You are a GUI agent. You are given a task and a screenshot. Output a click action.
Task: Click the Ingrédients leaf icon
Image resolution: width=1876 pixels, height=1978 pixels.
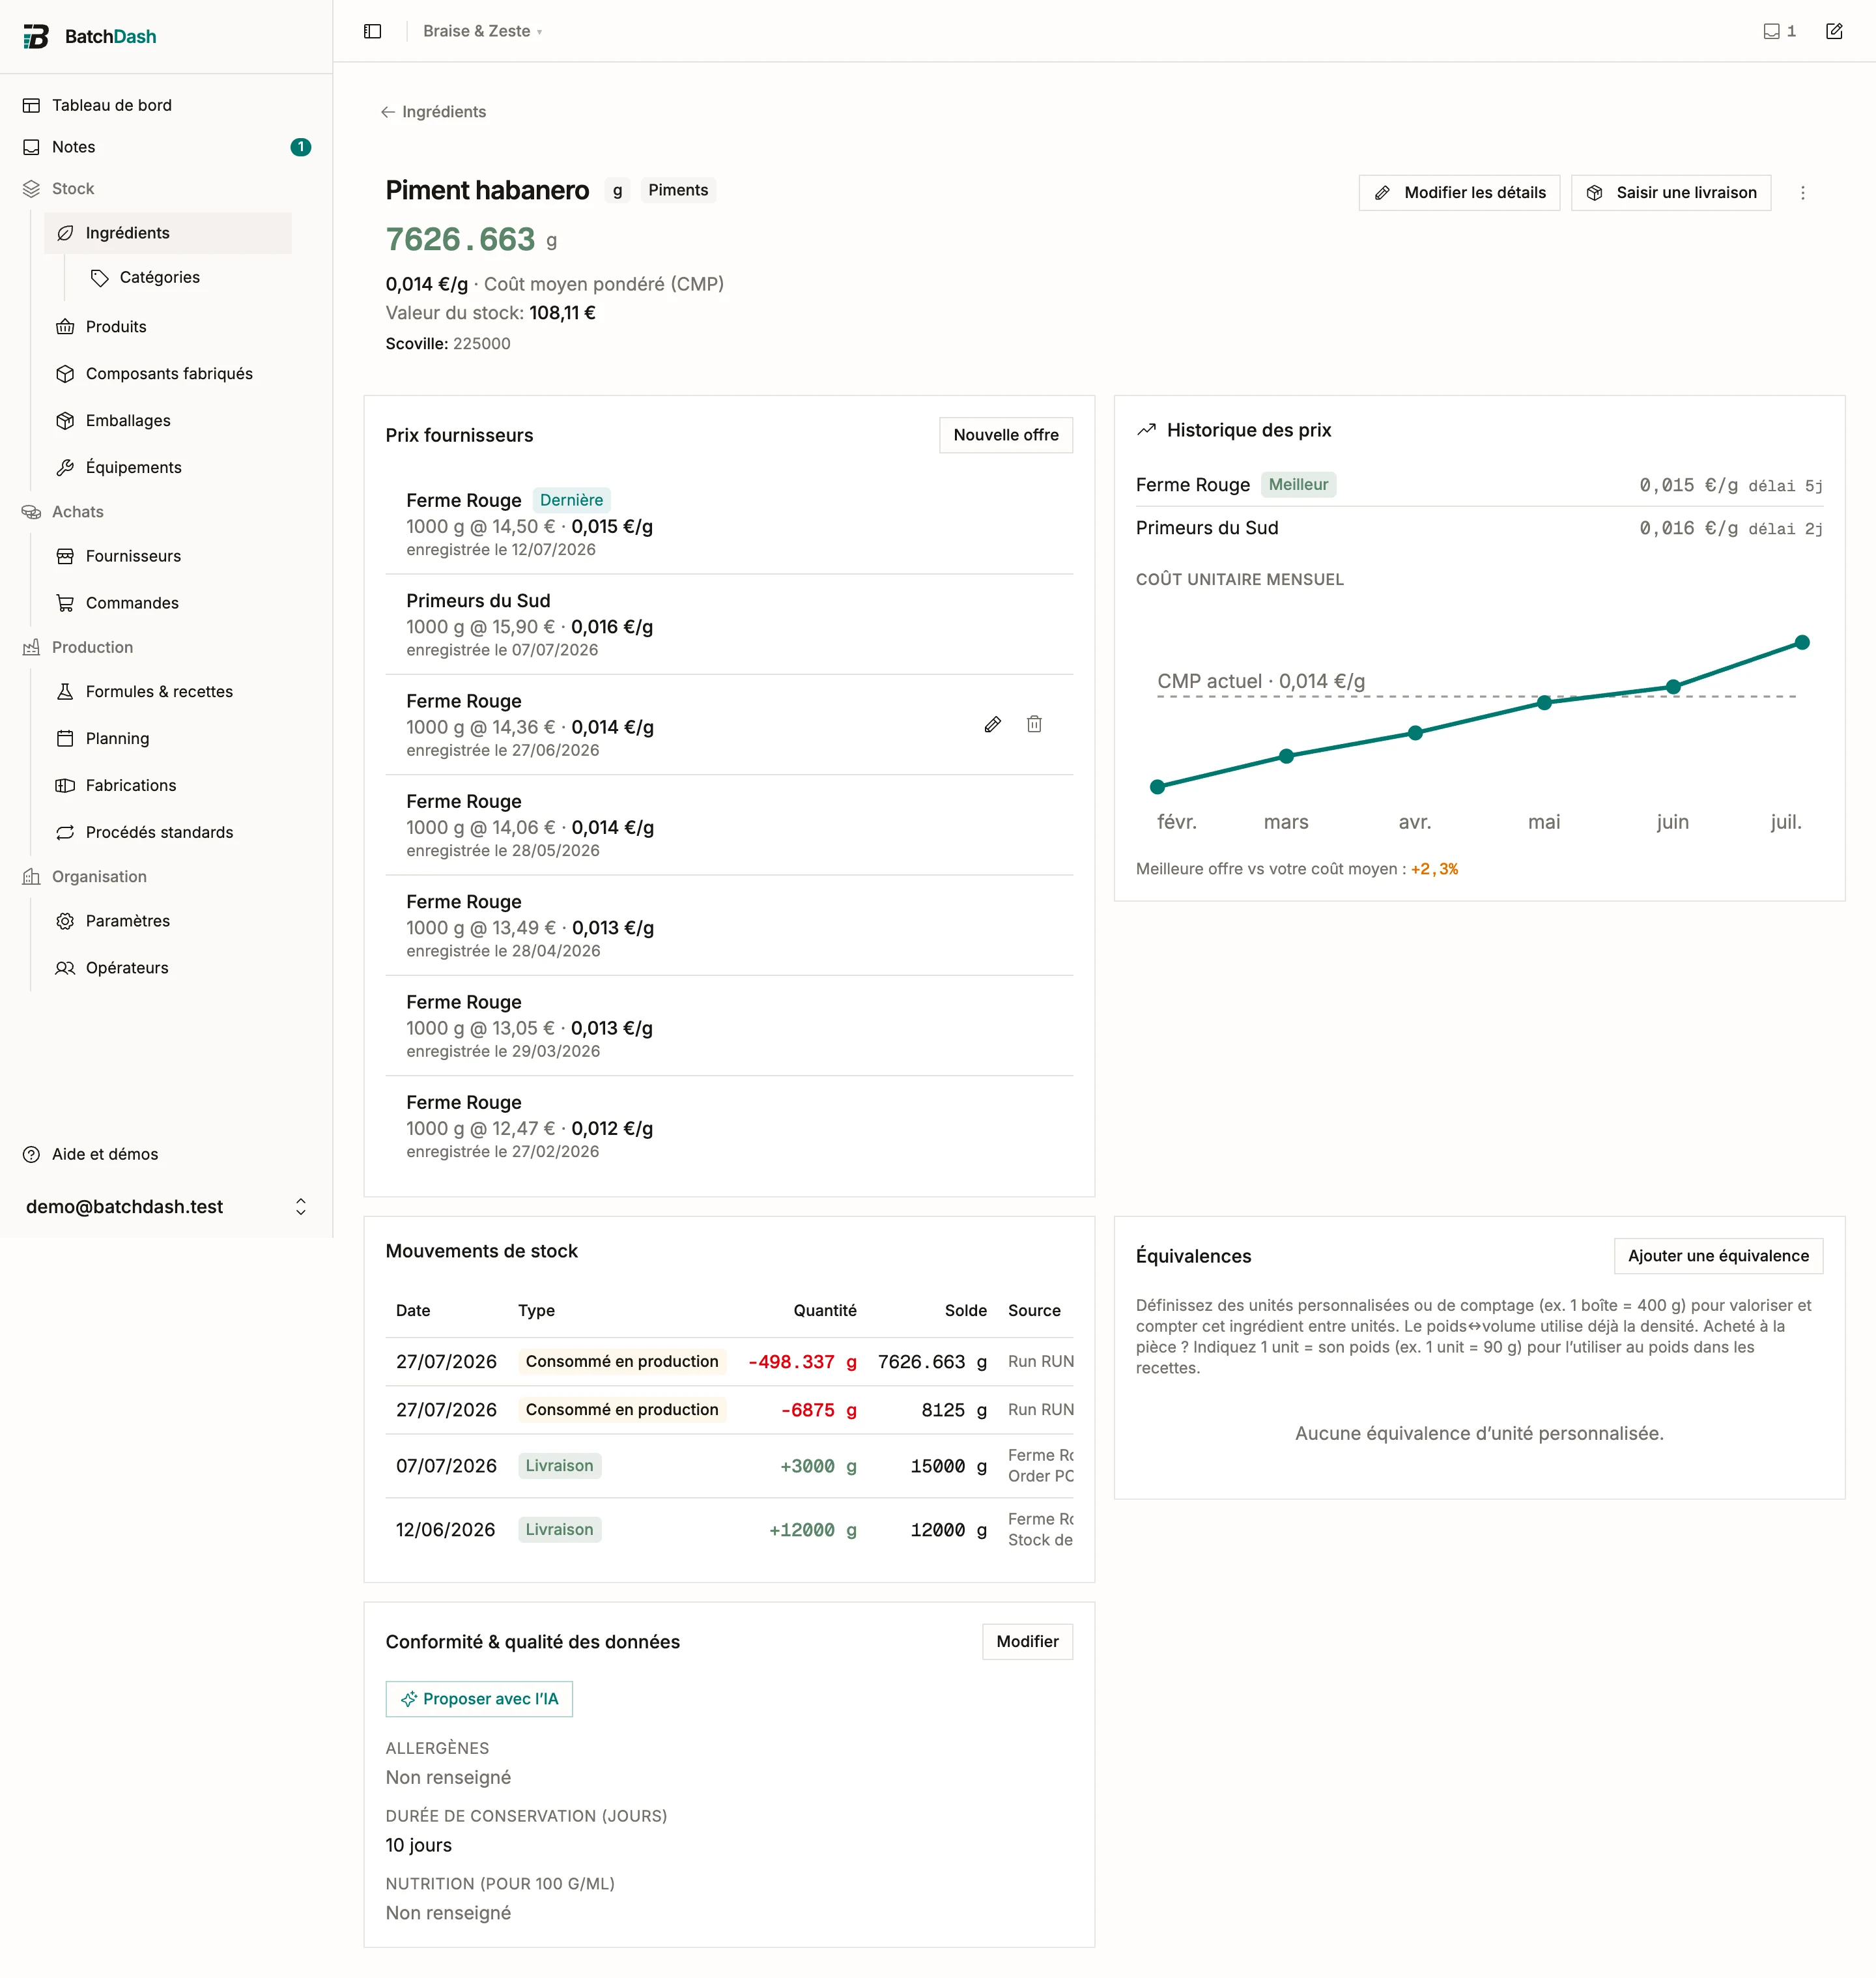tap(65, 233)
